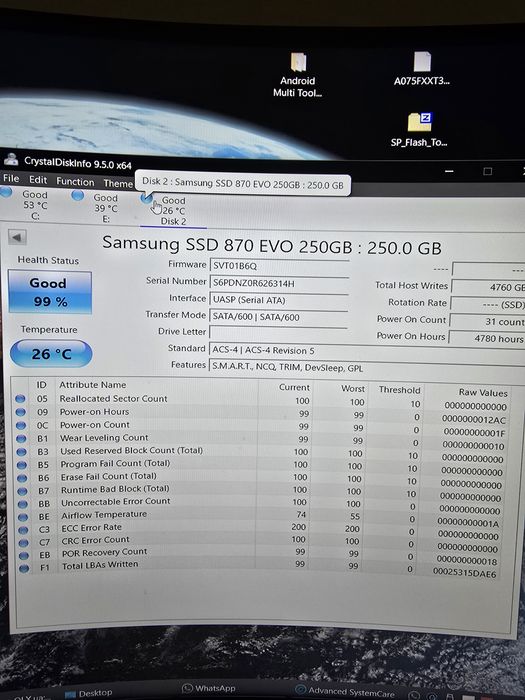
Task: Select the E: drive tab
Action: pos(105,208)
